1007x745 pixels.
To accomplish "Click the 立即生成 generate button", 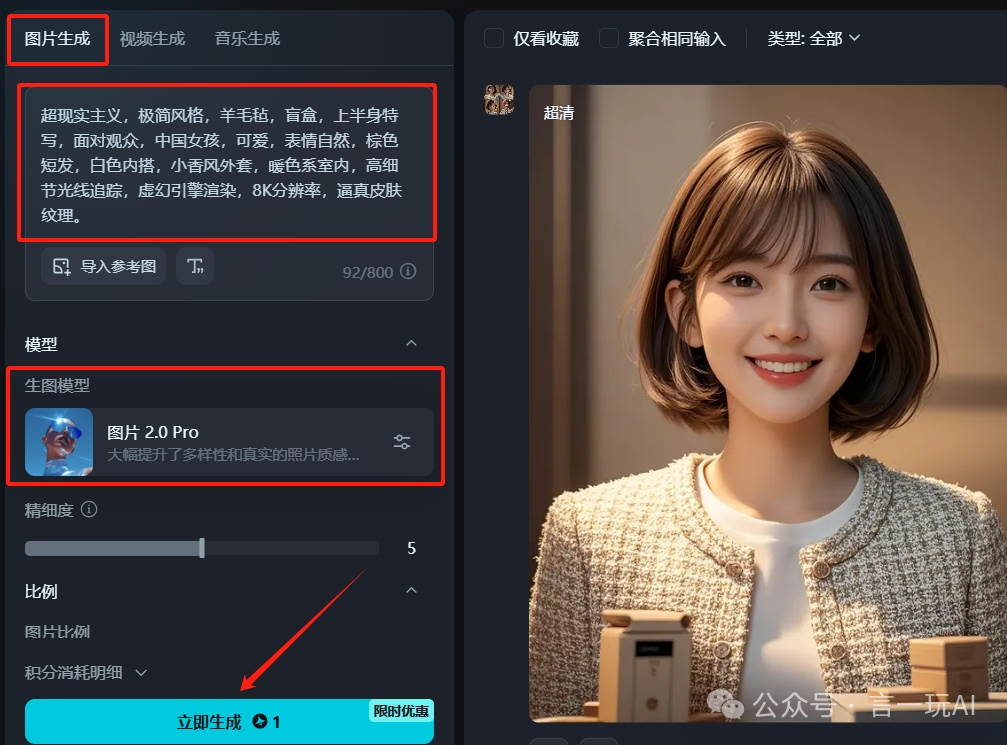I will pos(229,722).
